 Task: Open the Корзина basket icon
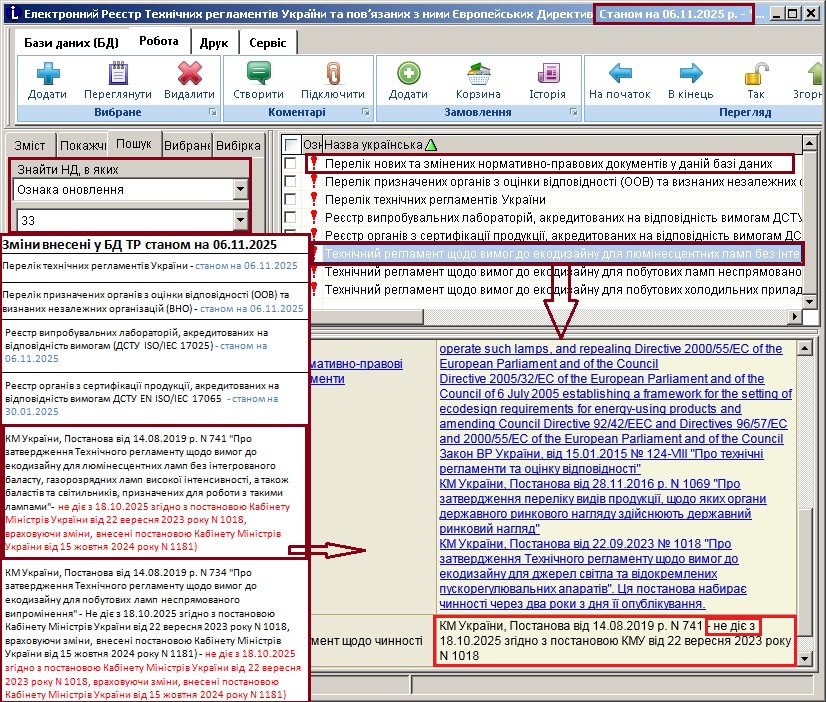471,74
